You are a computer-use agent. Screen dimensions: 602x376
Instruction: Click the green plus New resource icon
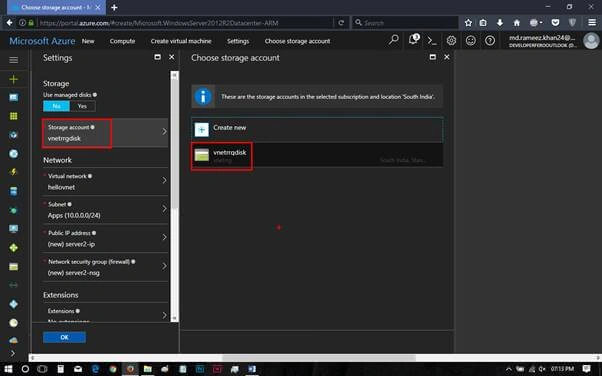[13, 79]
